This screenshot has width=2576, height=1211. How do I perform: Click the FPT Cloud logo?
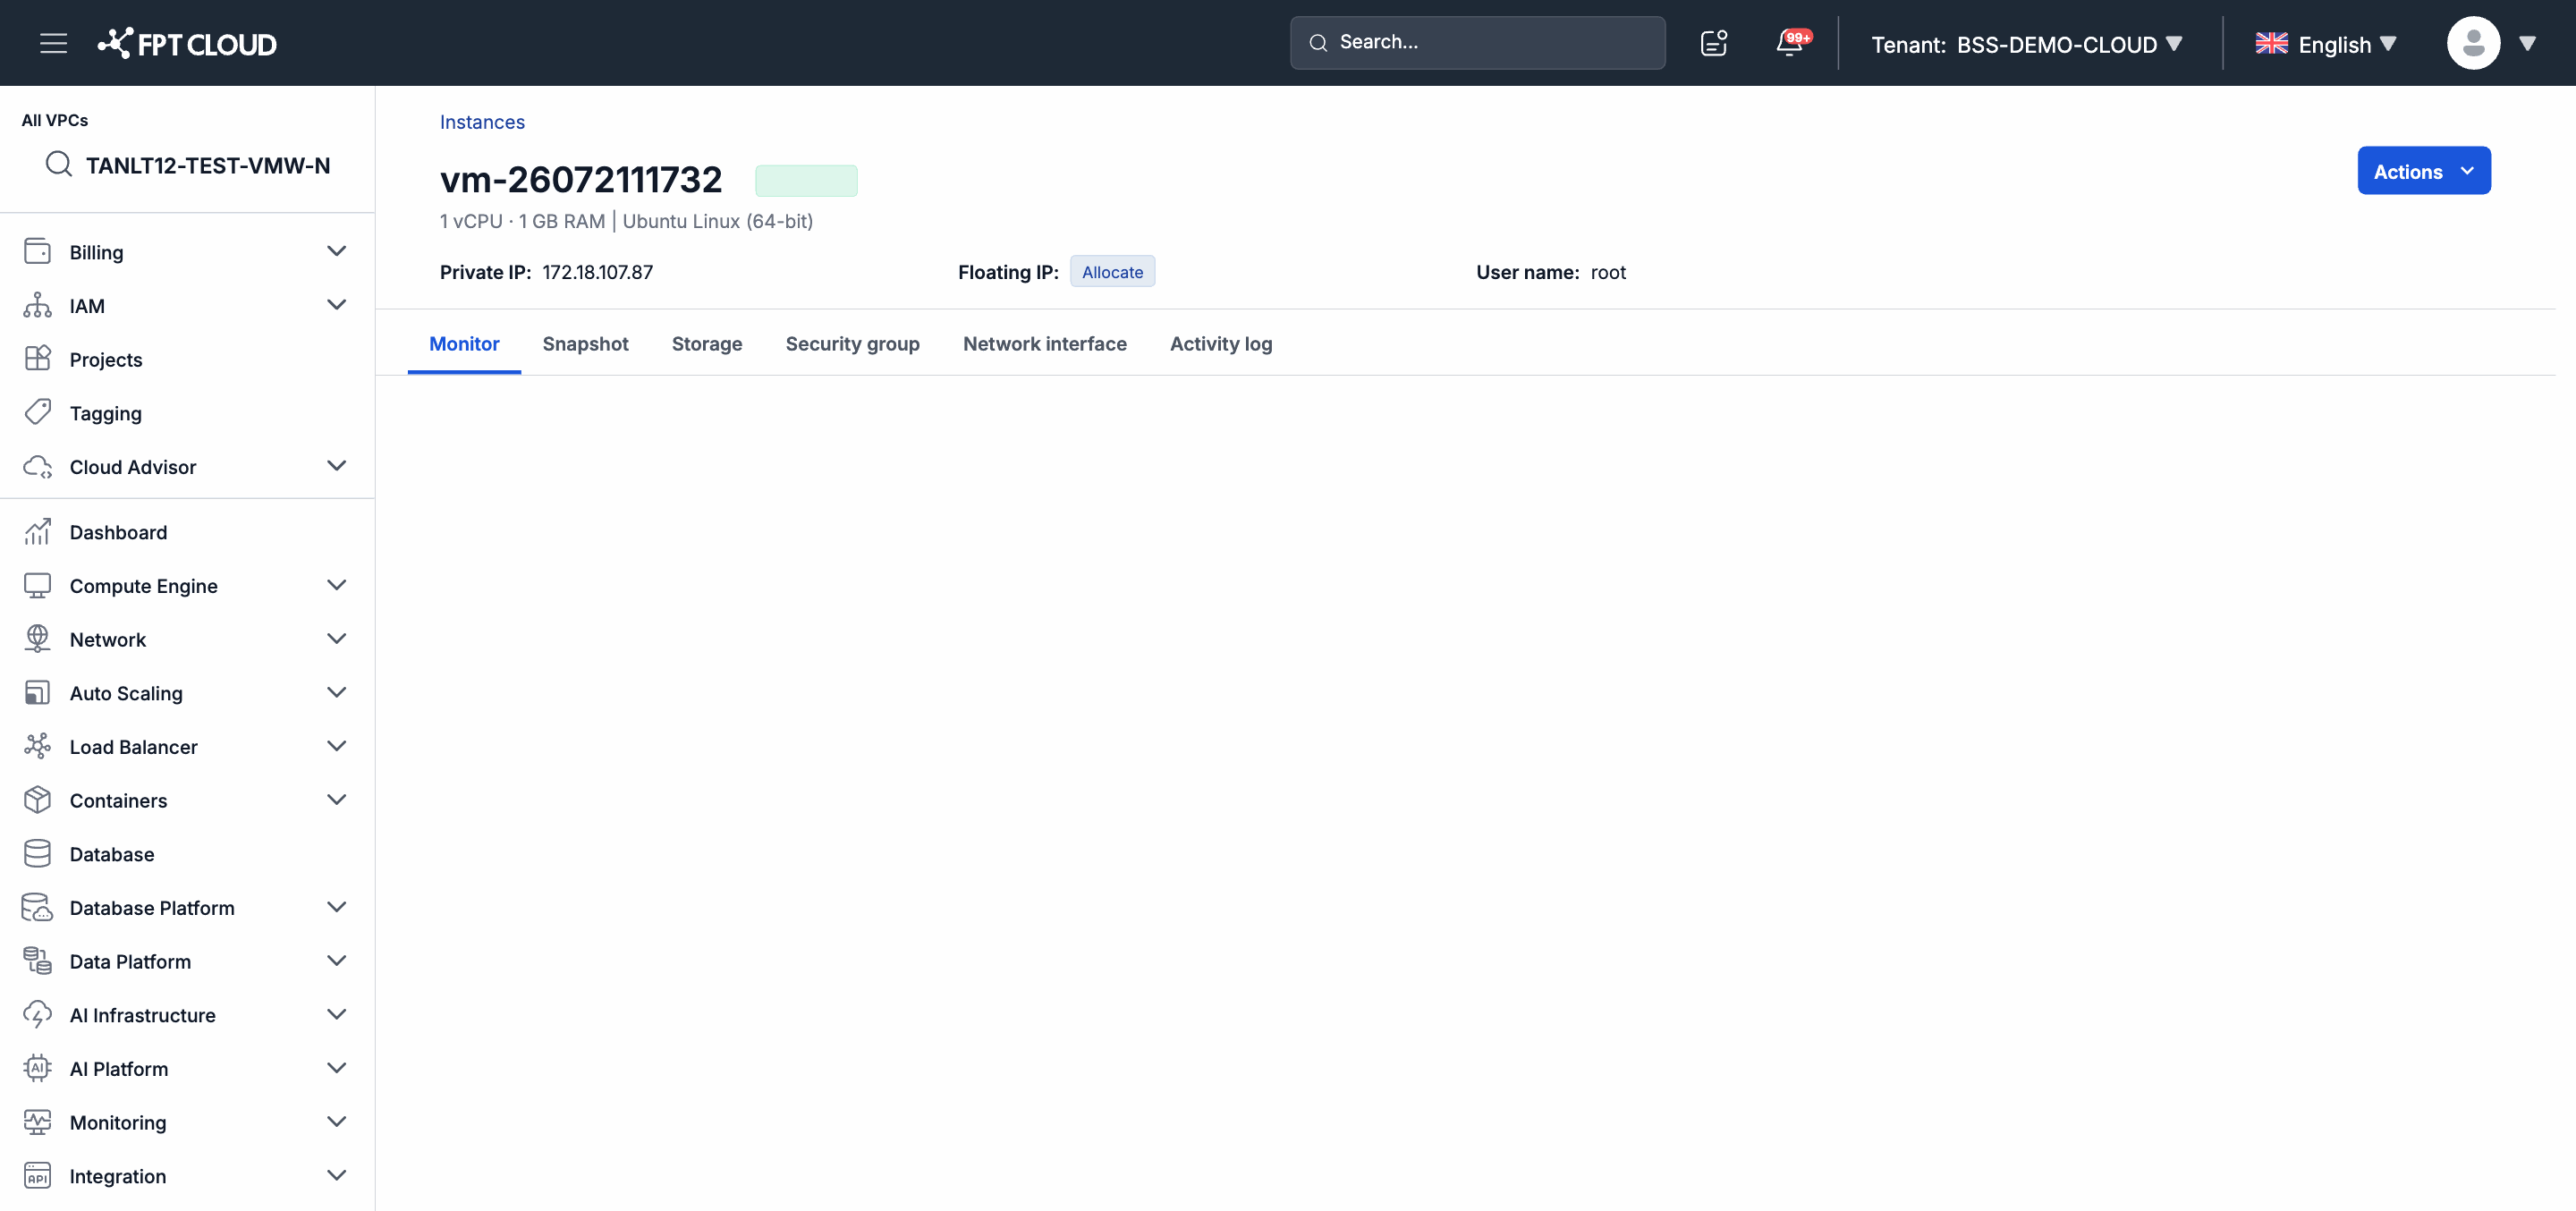pyautogui.click(x=187, y=43)
